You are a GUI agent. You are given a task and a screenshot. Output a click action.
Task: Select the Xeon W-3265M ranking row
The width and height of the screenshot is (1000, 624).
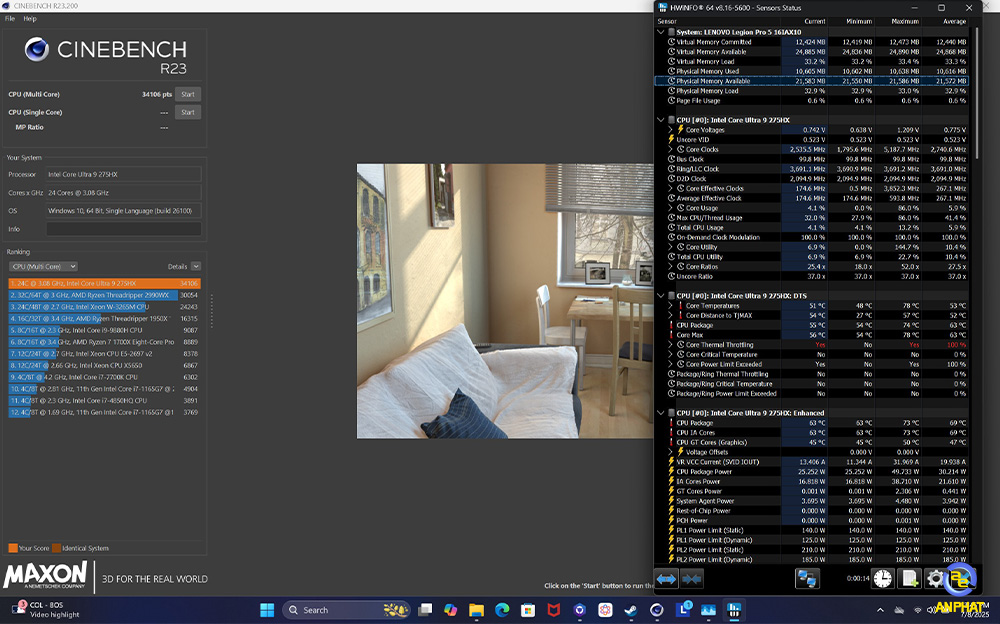105,307
